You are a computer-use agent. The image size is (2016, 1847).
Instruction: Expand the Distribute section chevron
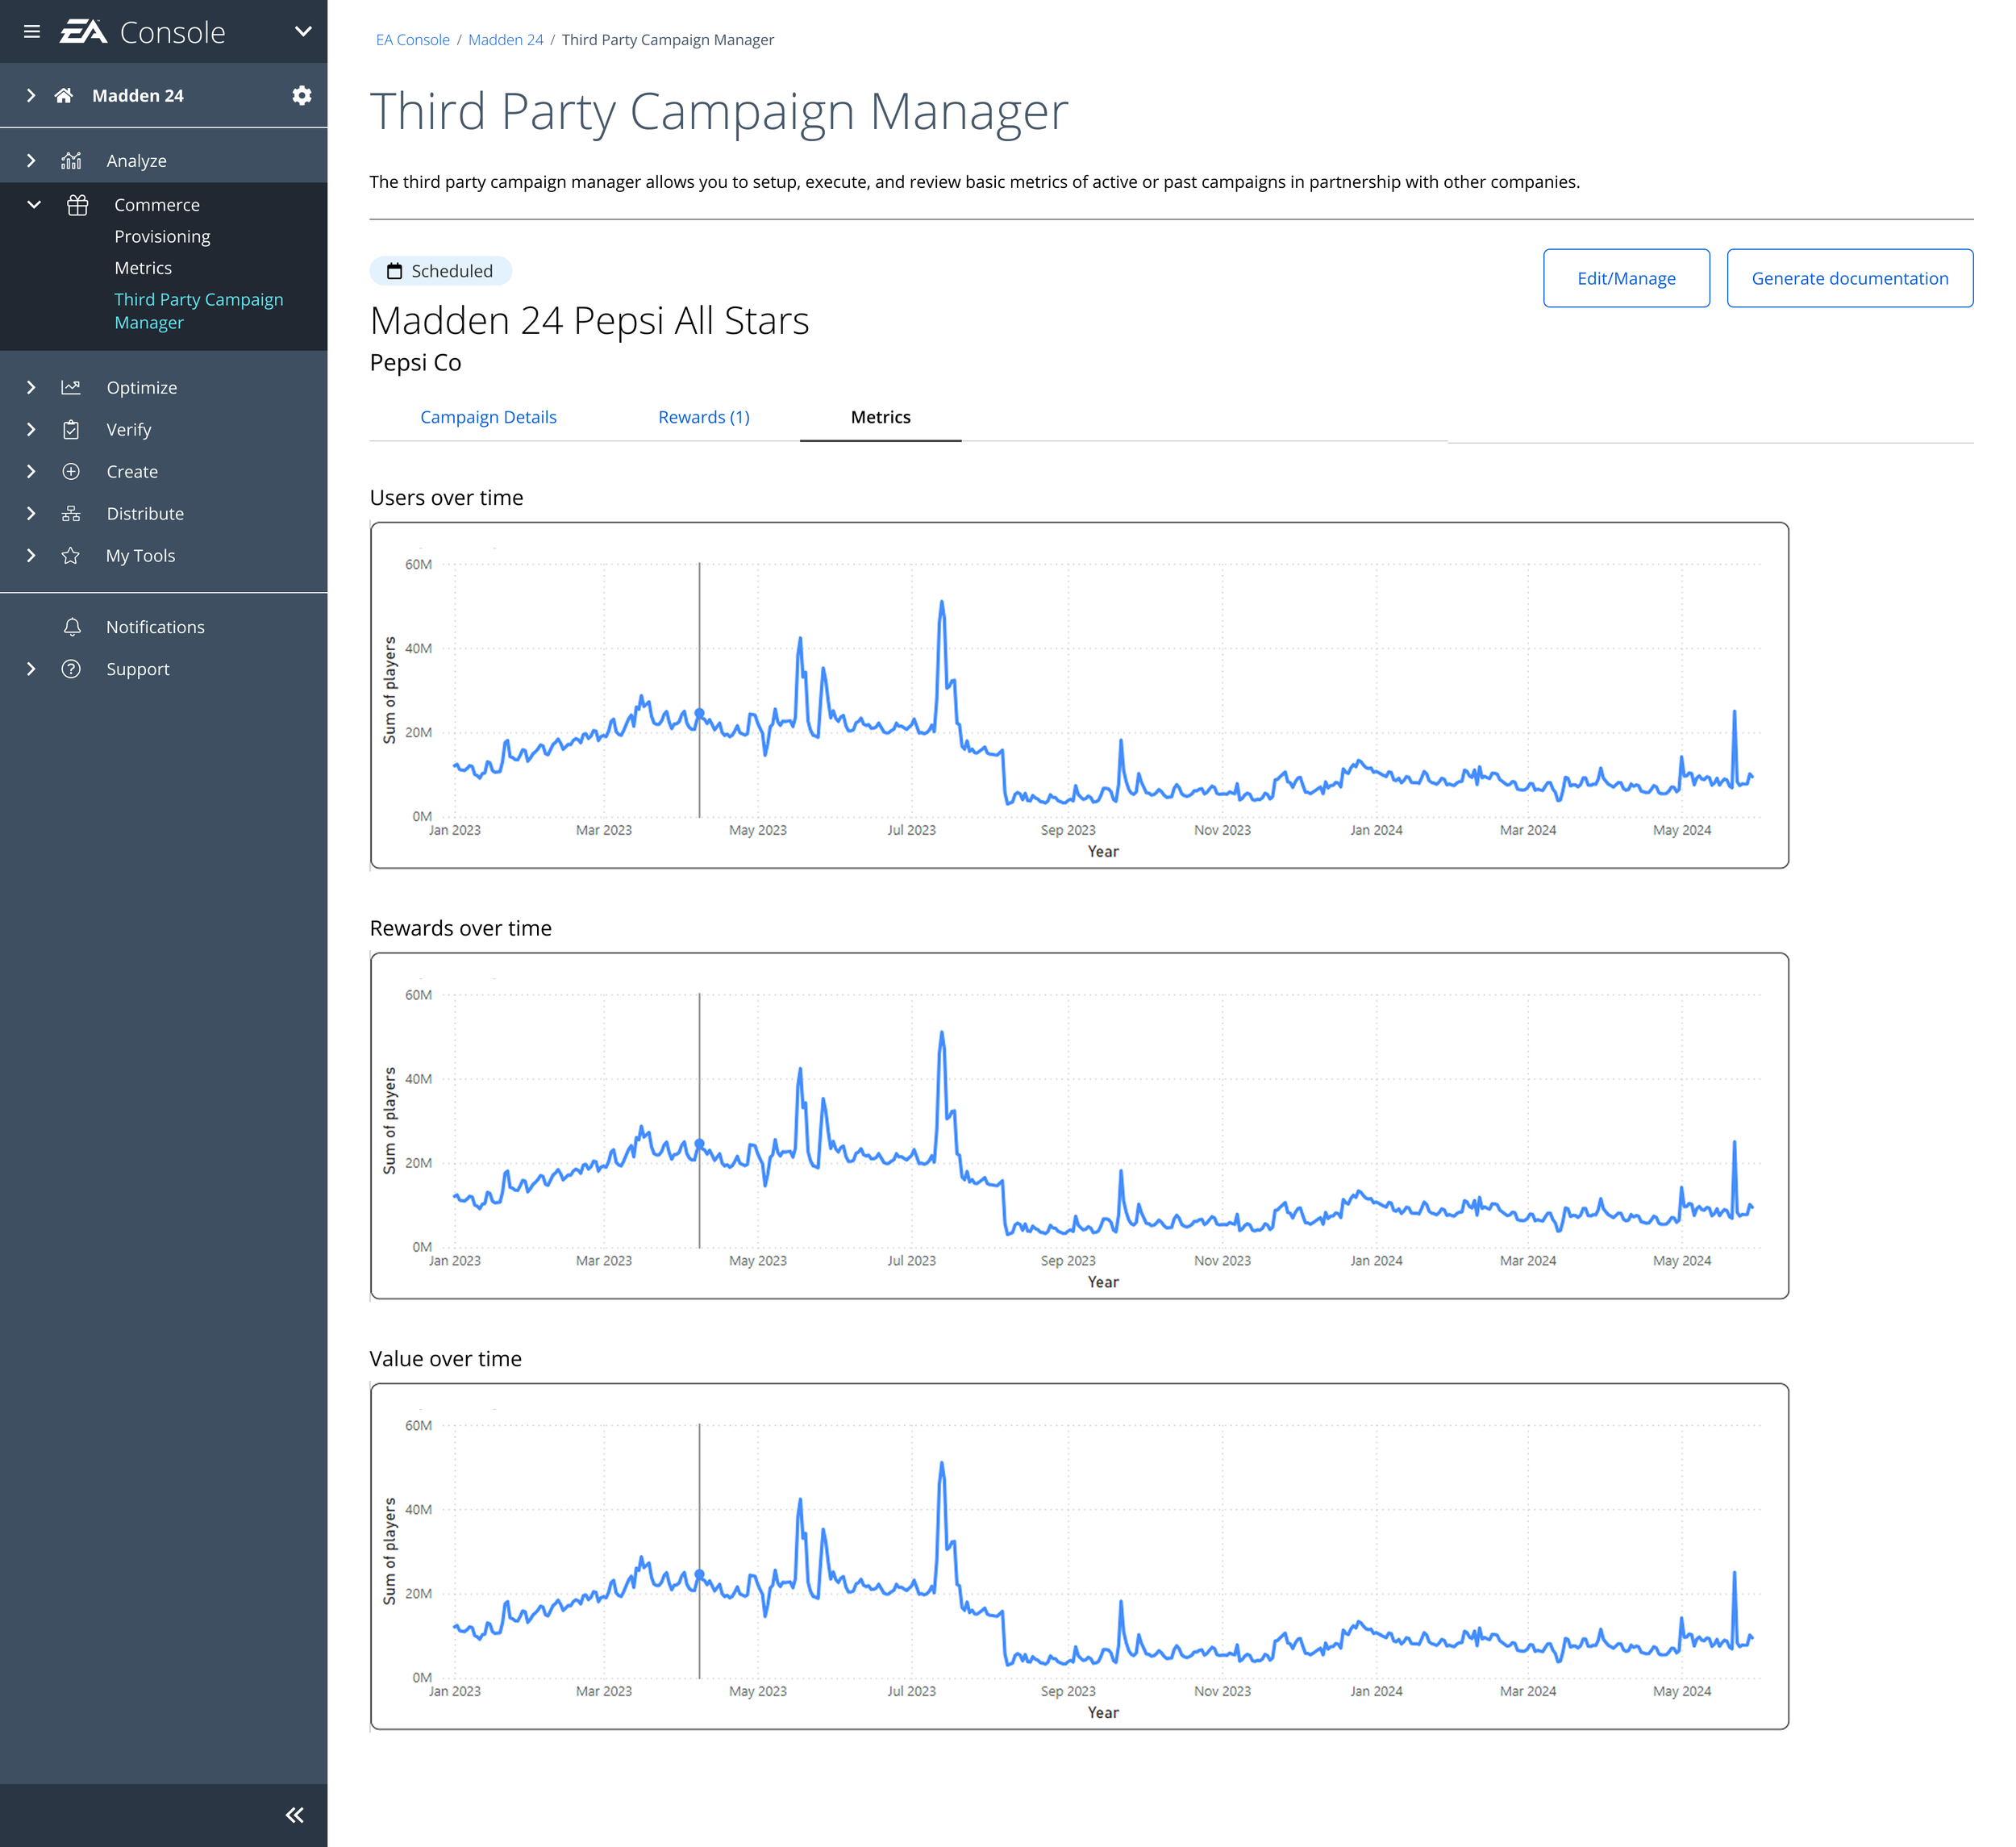31,514
